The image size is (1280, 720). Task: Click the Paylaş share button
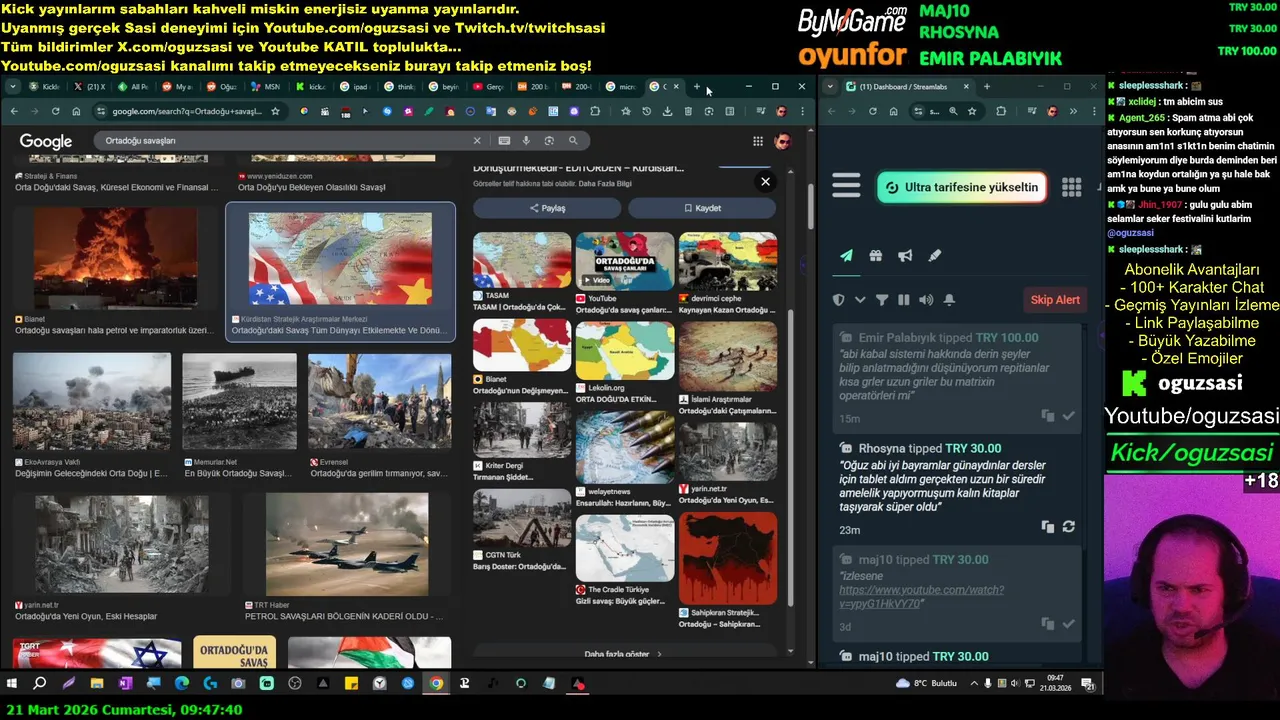[547, 208]
